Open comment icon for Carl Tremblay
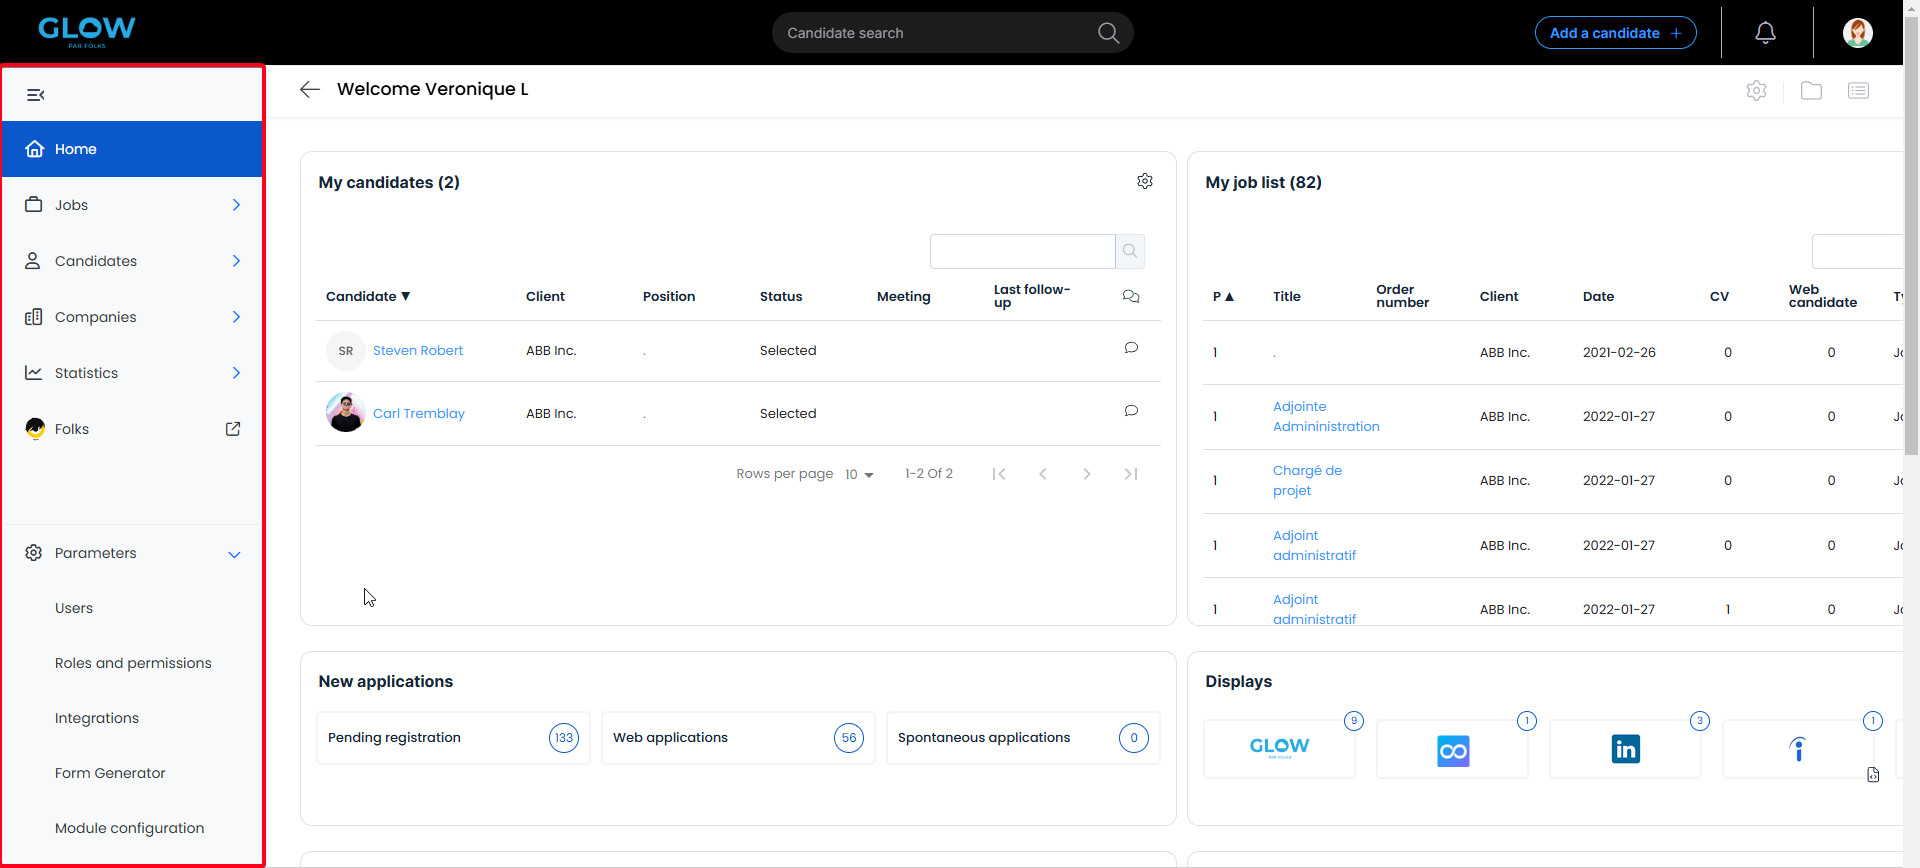Image resolution: width=1920 pixels, height=868 pixels. (x=1131, y=411)
